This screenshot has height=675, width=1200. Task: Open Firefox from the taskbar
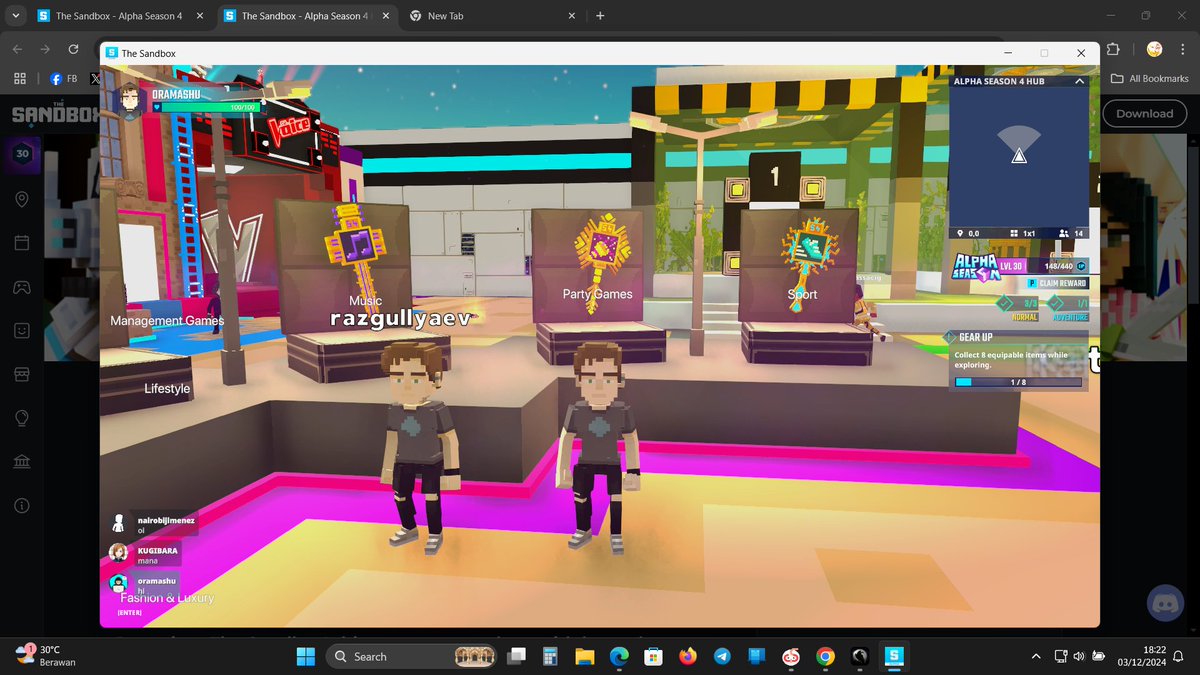click(687, 656)
